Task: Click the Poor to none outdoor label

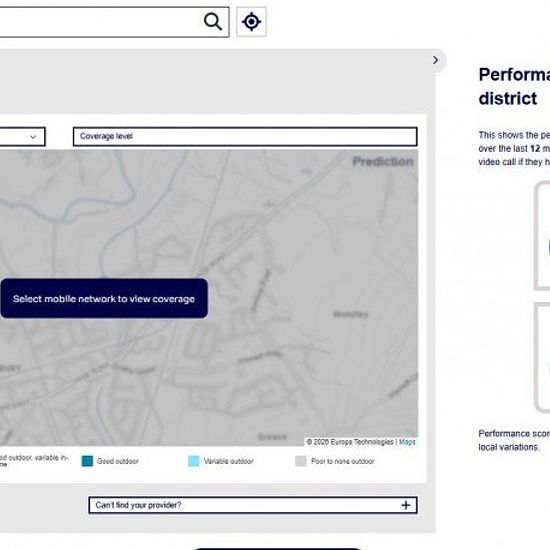Action: (x=343, y=461)
